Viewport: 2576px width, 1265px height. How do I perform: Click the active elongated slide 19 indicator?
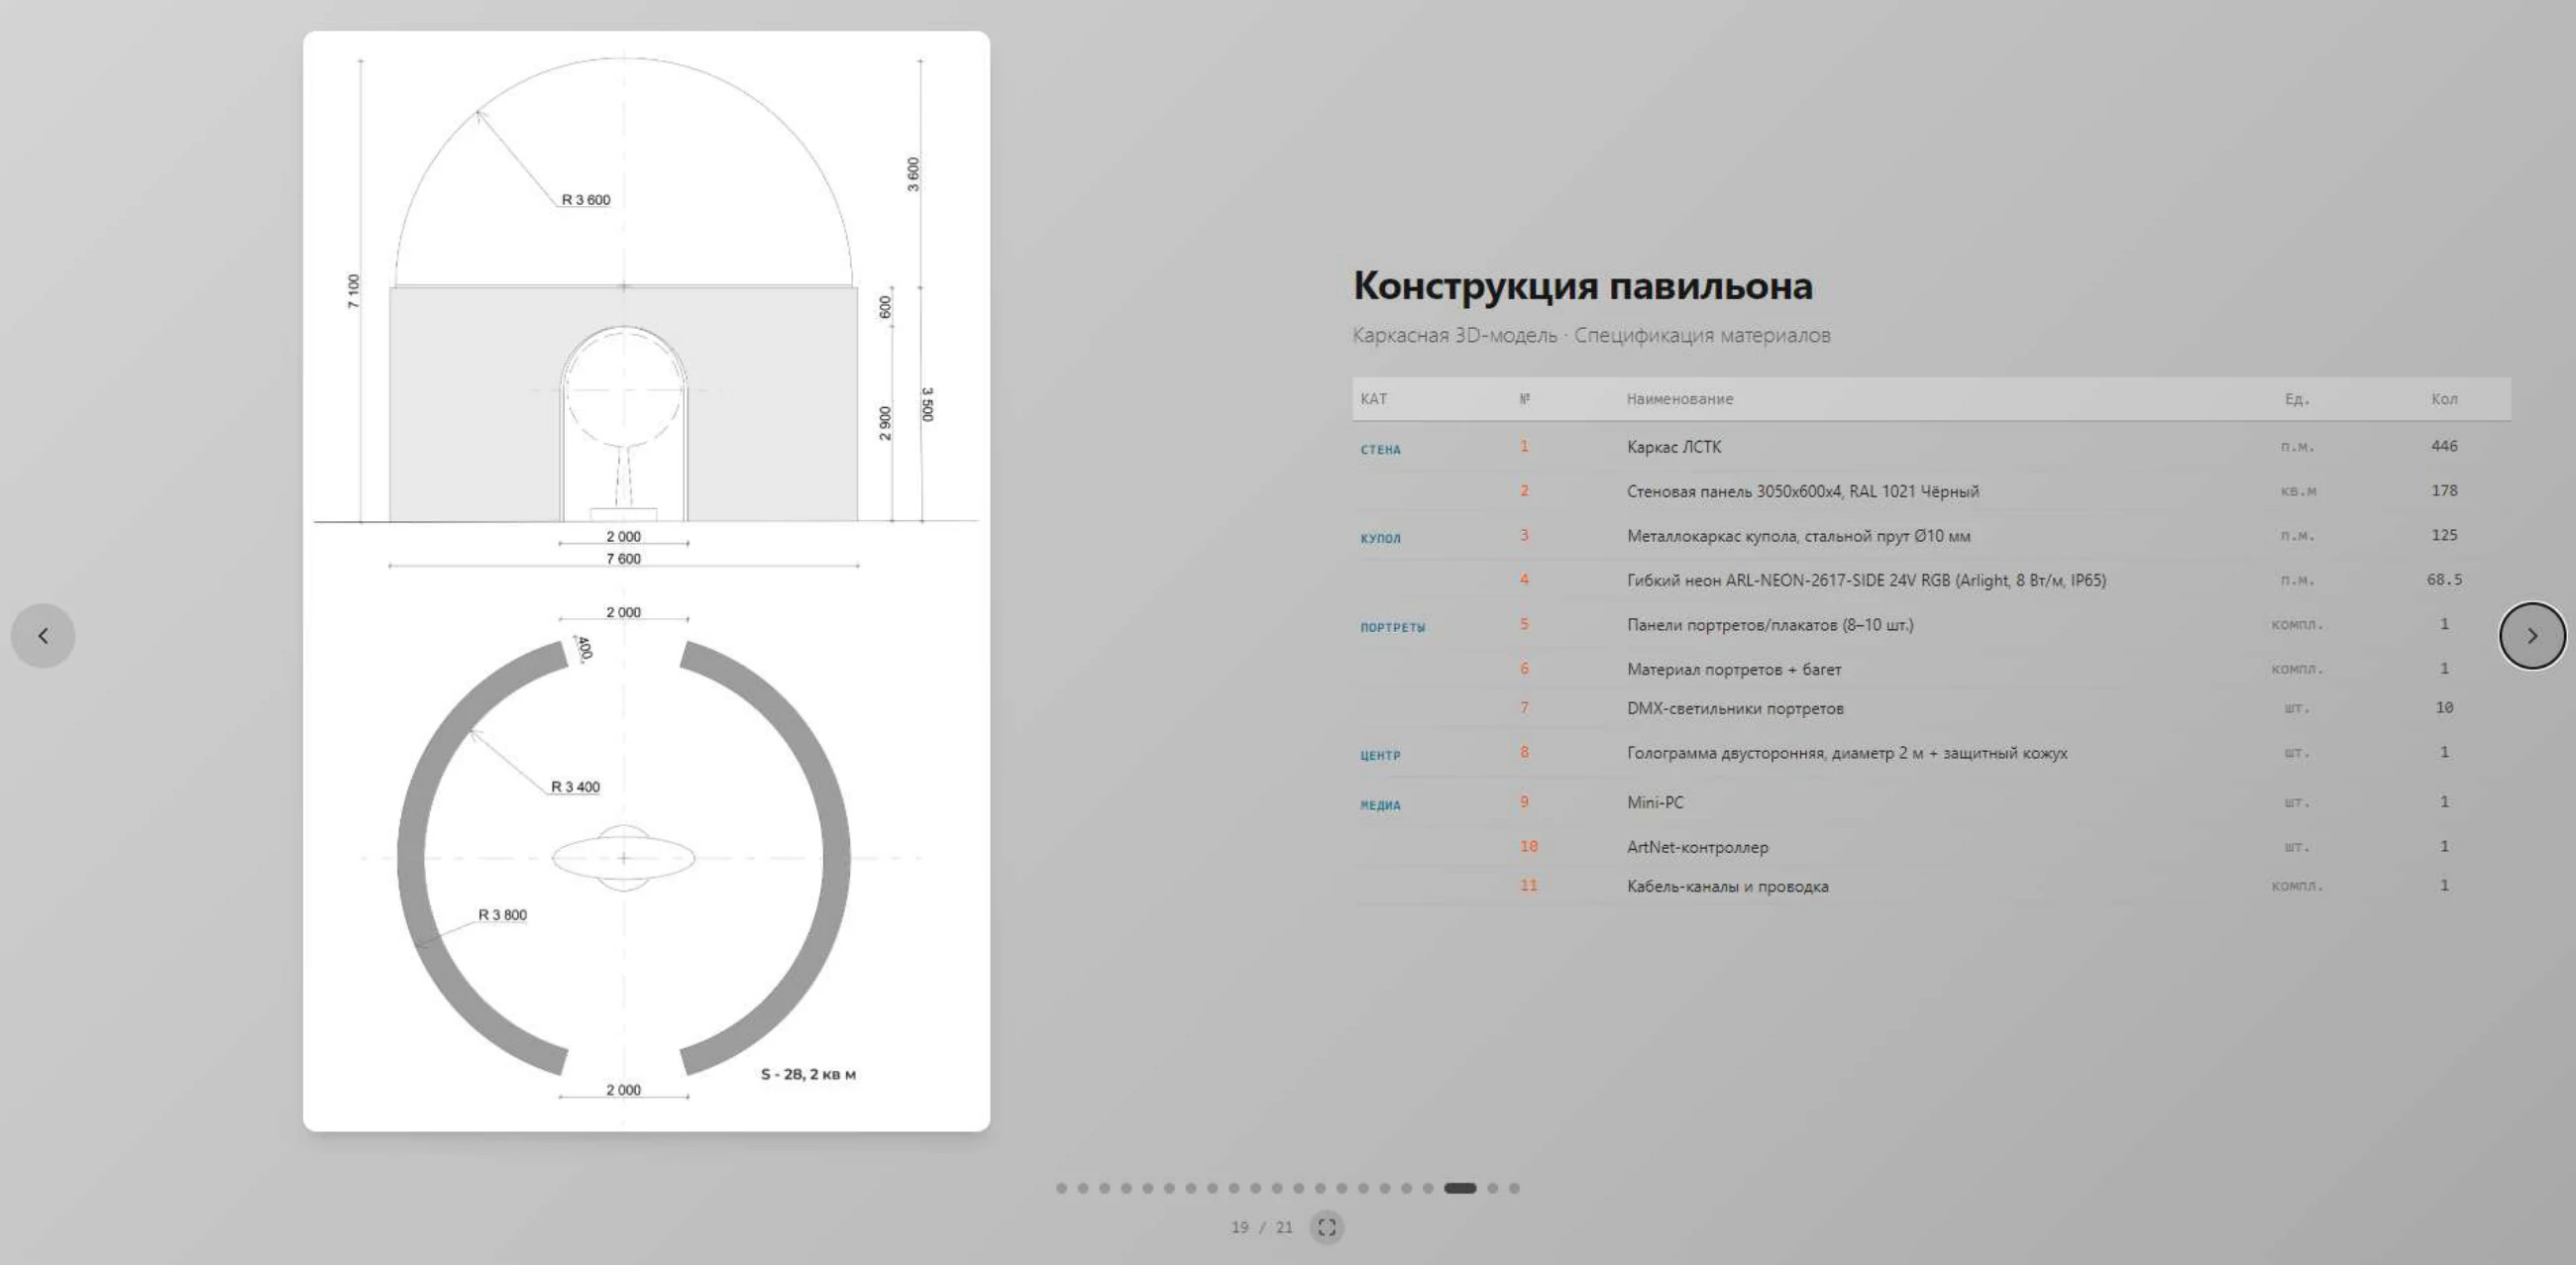pyautogui.click(x=1460, y=1188)
